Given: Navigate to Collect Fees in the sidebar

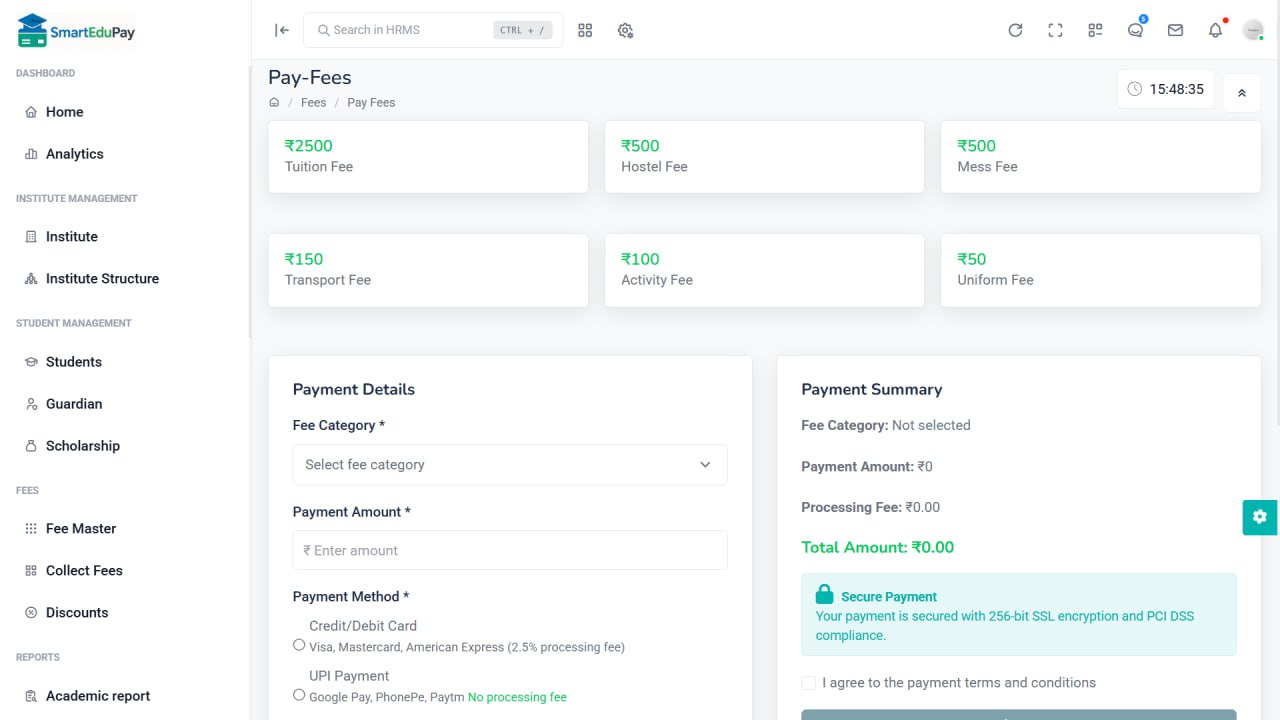Looking at the screenshot, I should point(83,570).
